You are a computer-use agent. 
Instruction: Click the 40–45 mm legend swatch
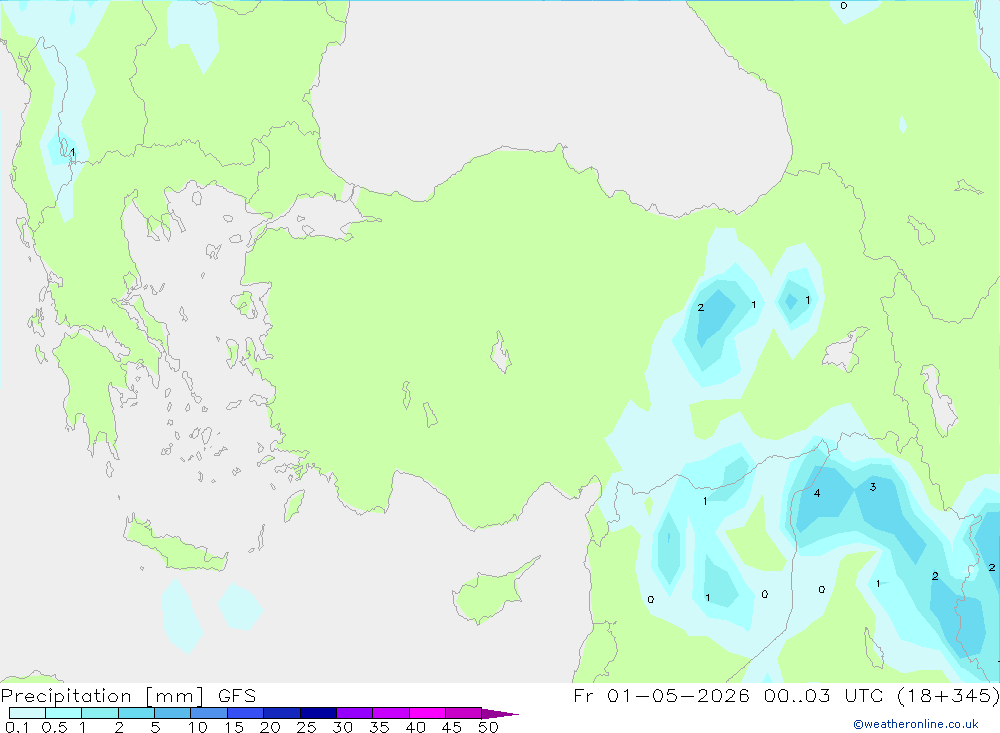[427, 713]
